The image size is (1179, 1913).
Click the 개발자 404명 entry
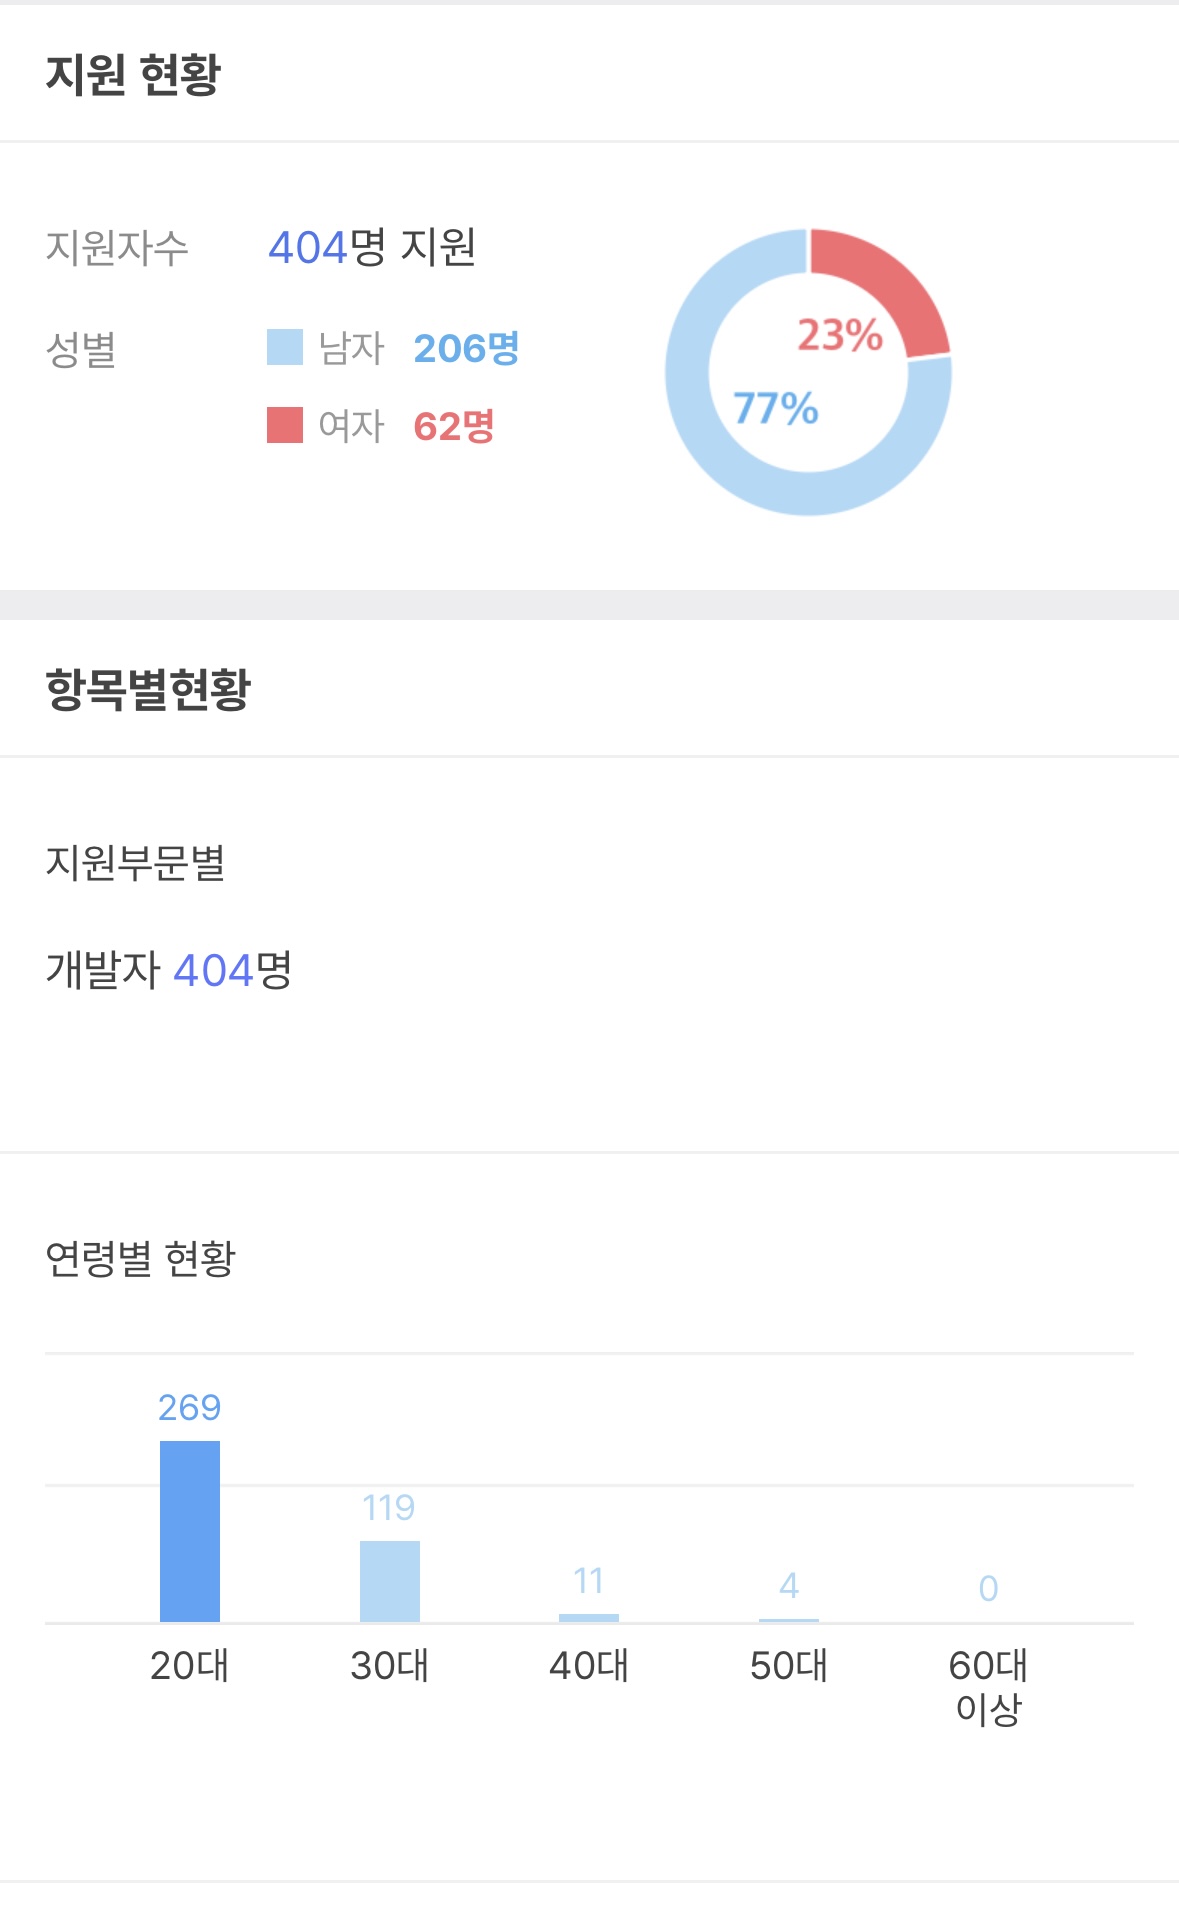pos(169,970)
